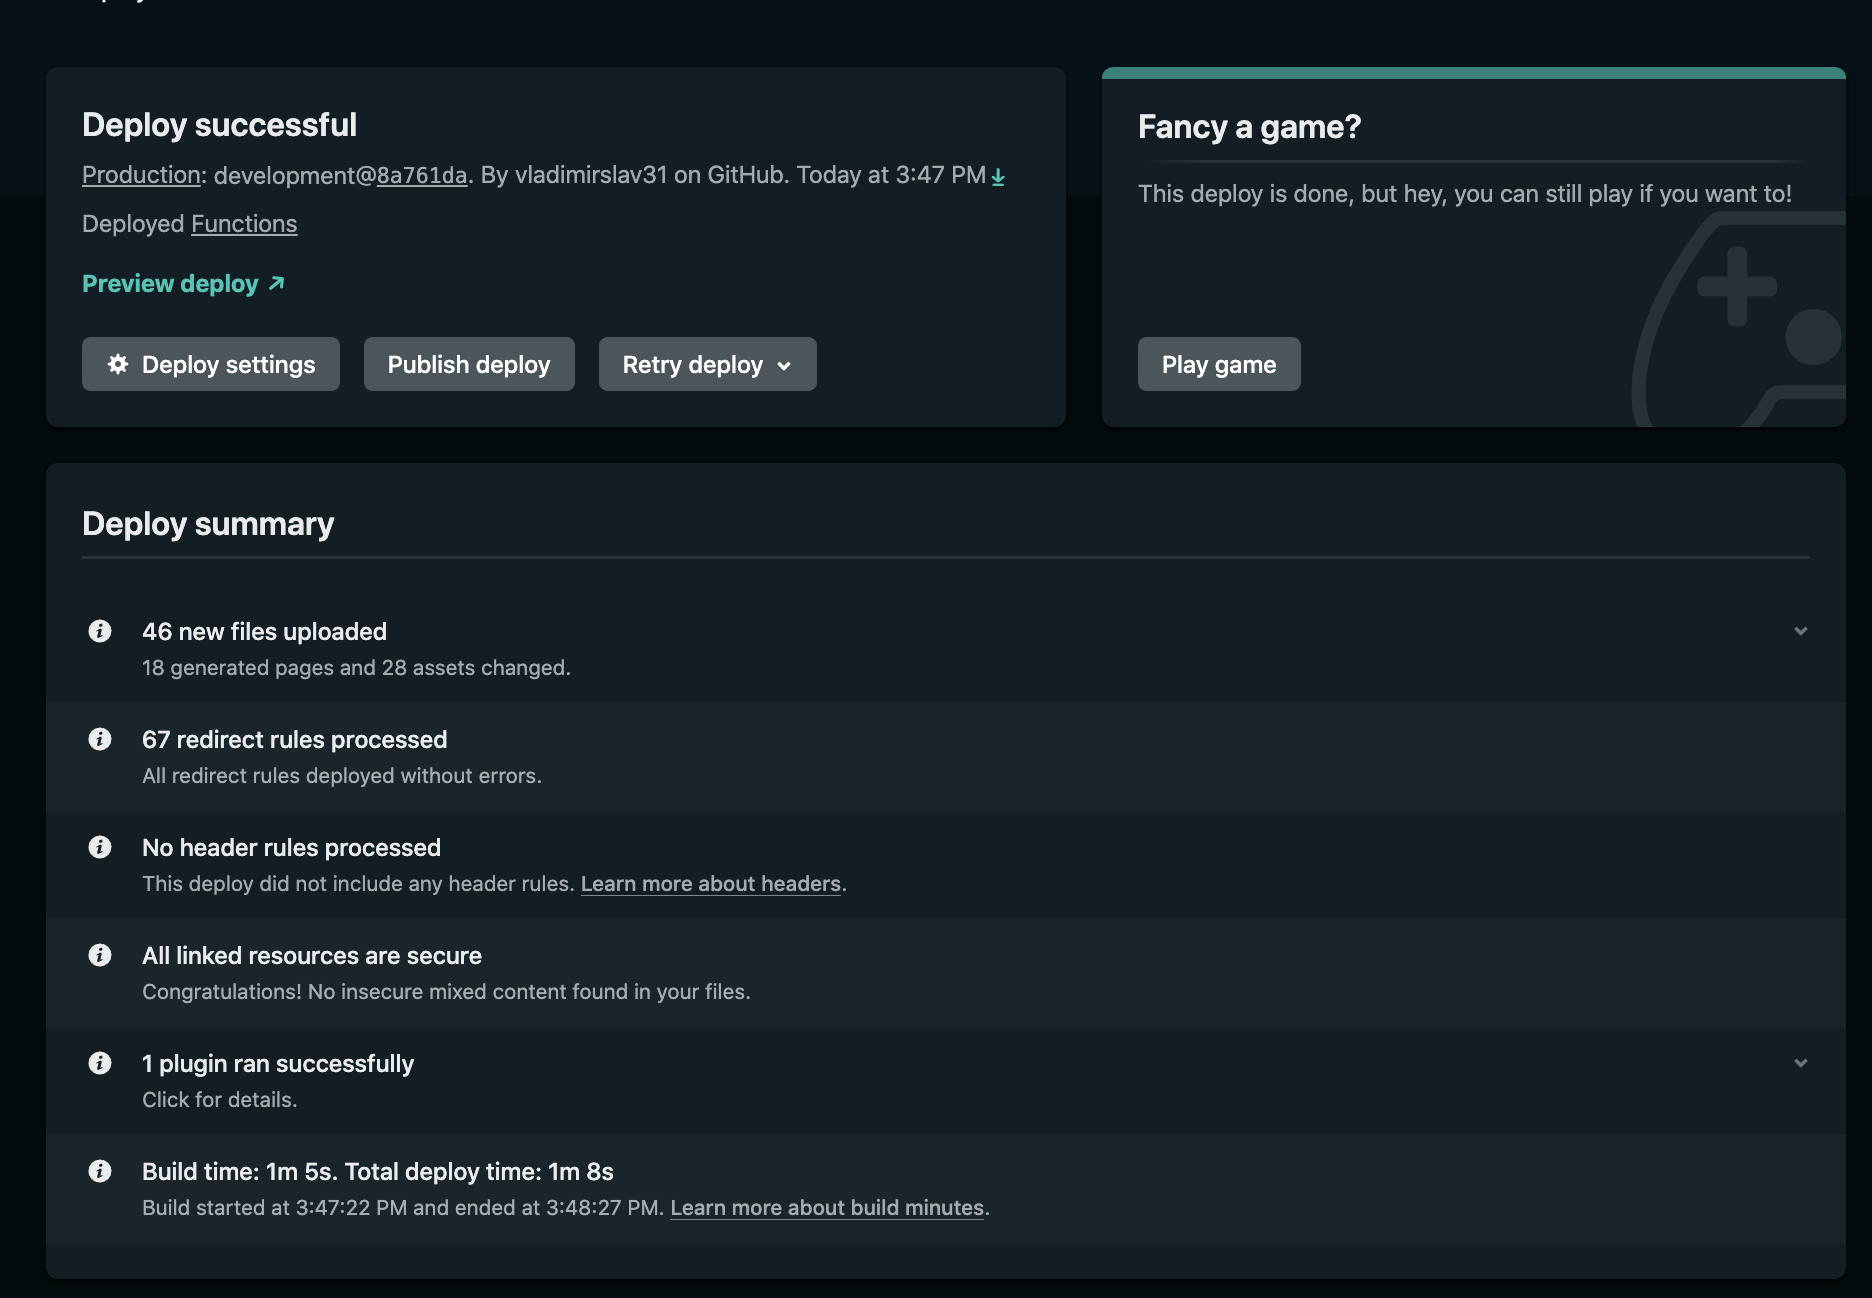Expand the plugin ran successfully details

click(x=1800, y=1063)
